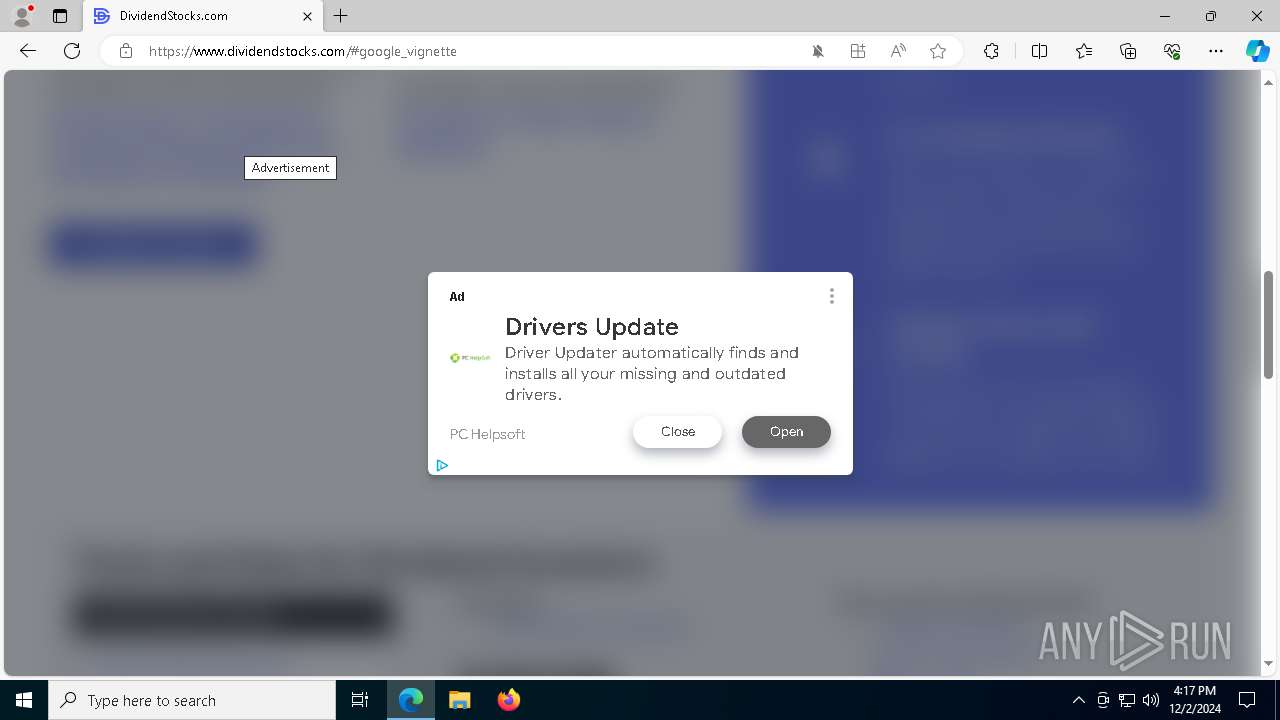Close the DividendStocks.com tab
1280x720 pixels.
[x=307, y=16]
